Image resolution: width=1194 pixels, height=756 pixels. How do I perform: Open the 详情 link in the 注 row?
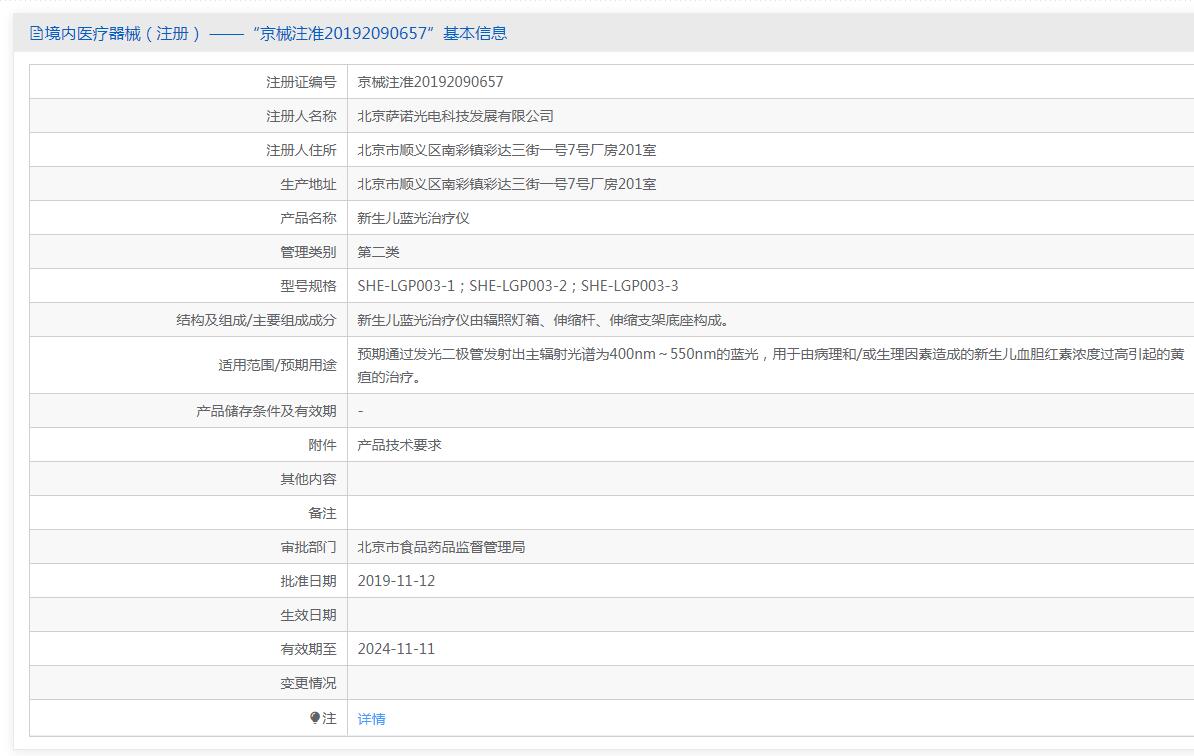(371, 719)
